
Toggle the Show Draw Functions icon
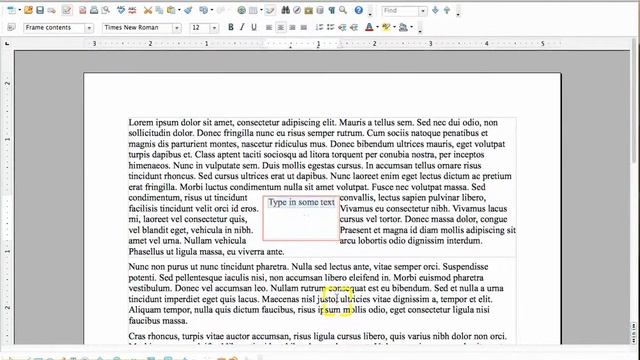click(x=270, y=10)
